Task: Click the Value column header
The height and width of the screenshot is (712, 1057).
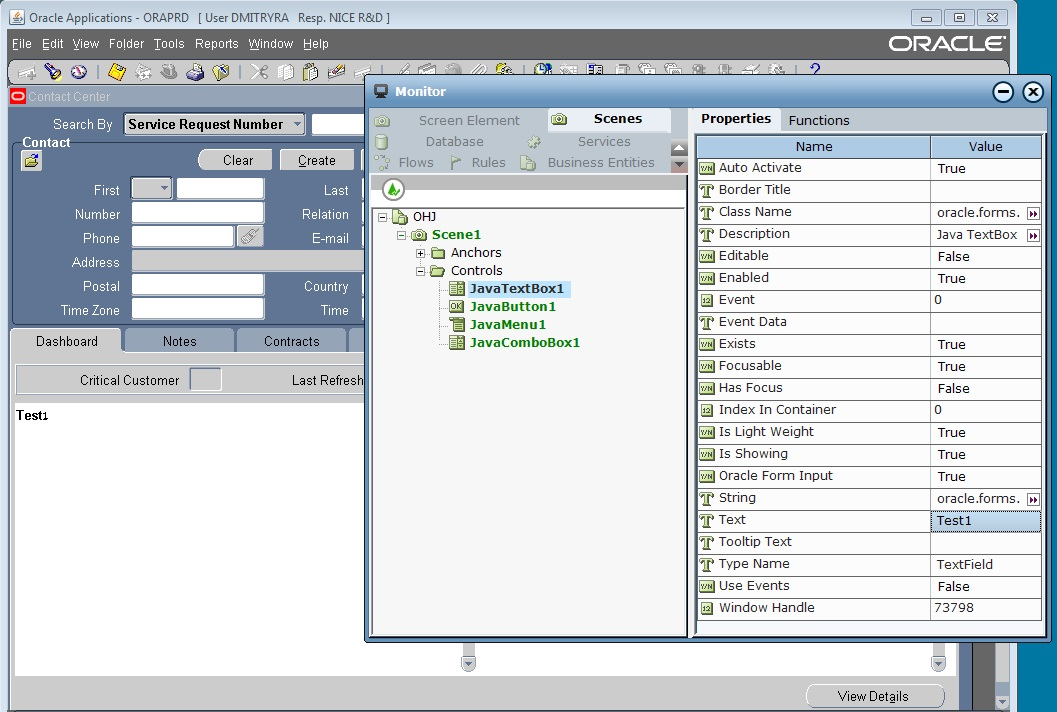Action: coord(986,146)
